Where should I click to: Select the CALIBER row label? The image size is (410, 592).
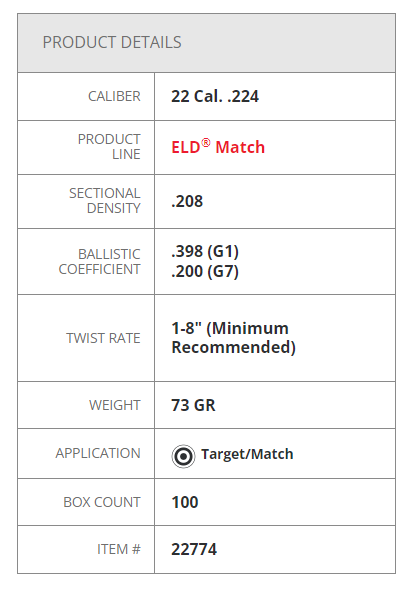click(x=114, y=96)
